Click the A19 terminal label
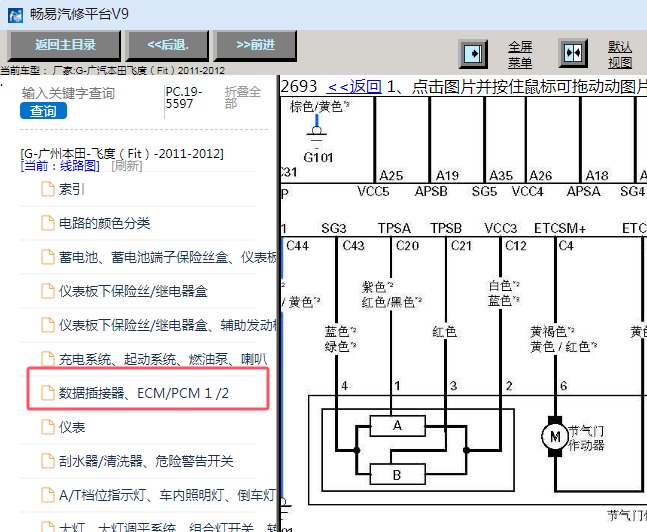This screenshot has height=532, width=647. tap(447, 176)
